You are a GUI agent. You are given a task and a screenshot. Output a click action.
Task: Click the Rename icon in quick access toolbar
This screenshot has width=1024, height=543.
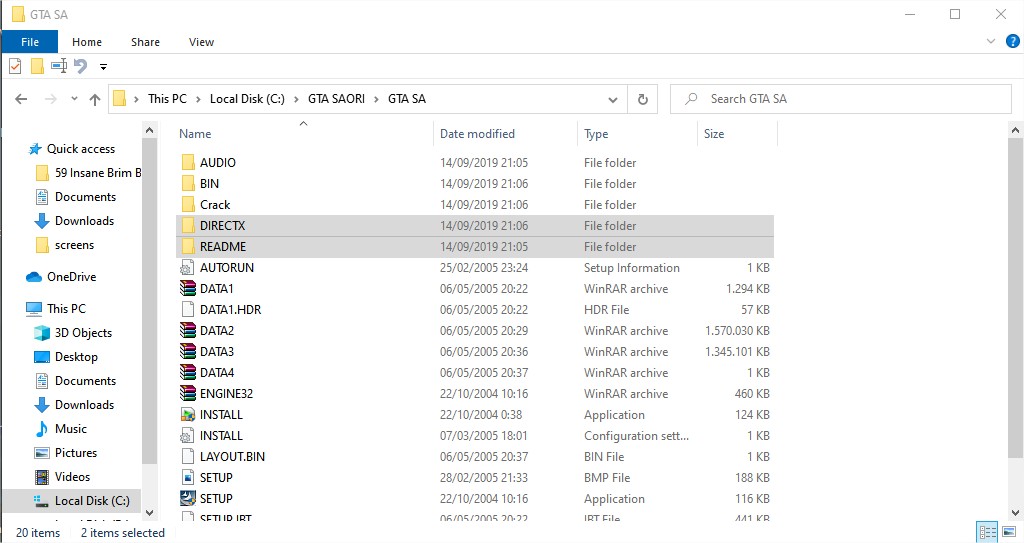click(x=59, y=65)
